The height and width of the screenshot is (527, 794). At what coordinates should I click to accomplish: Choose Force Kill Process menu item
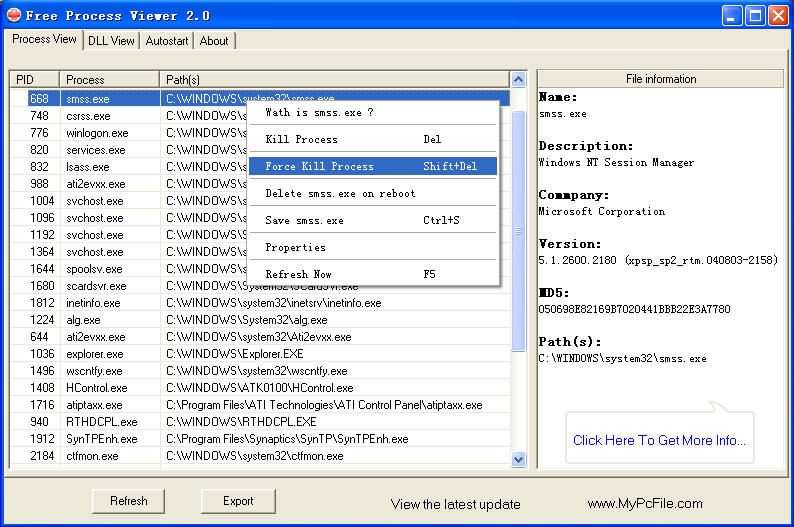(x=372, y=166)
